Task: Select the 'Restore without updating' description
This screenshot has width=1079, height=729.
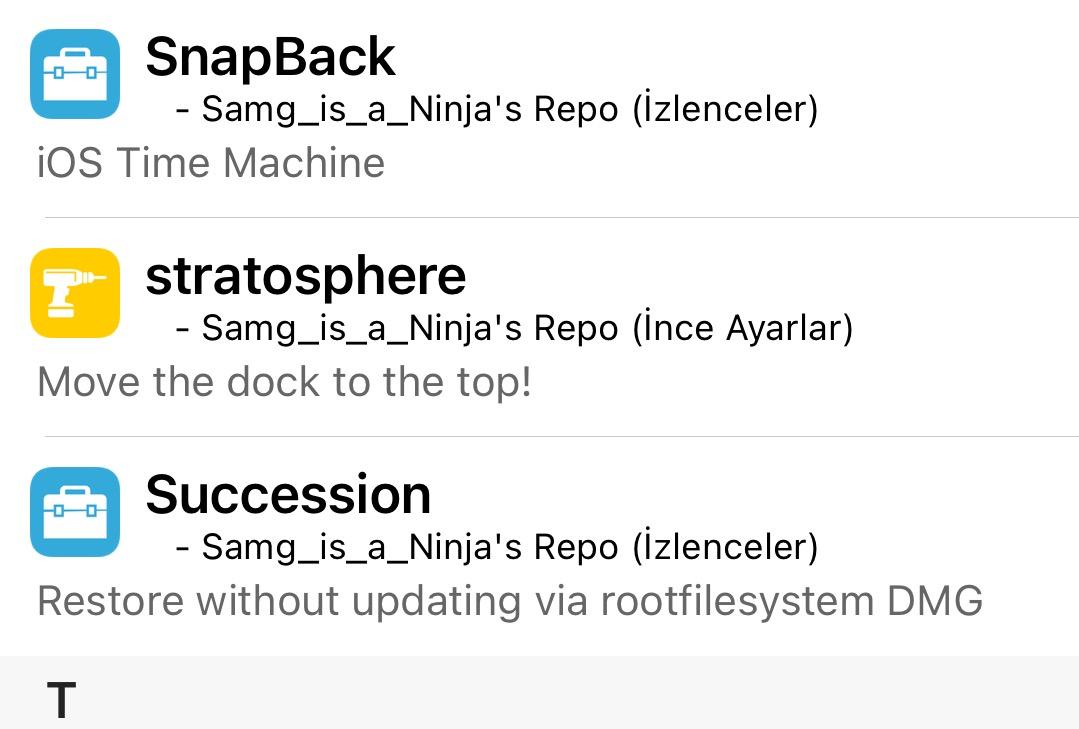Action: tap(510, 601)
